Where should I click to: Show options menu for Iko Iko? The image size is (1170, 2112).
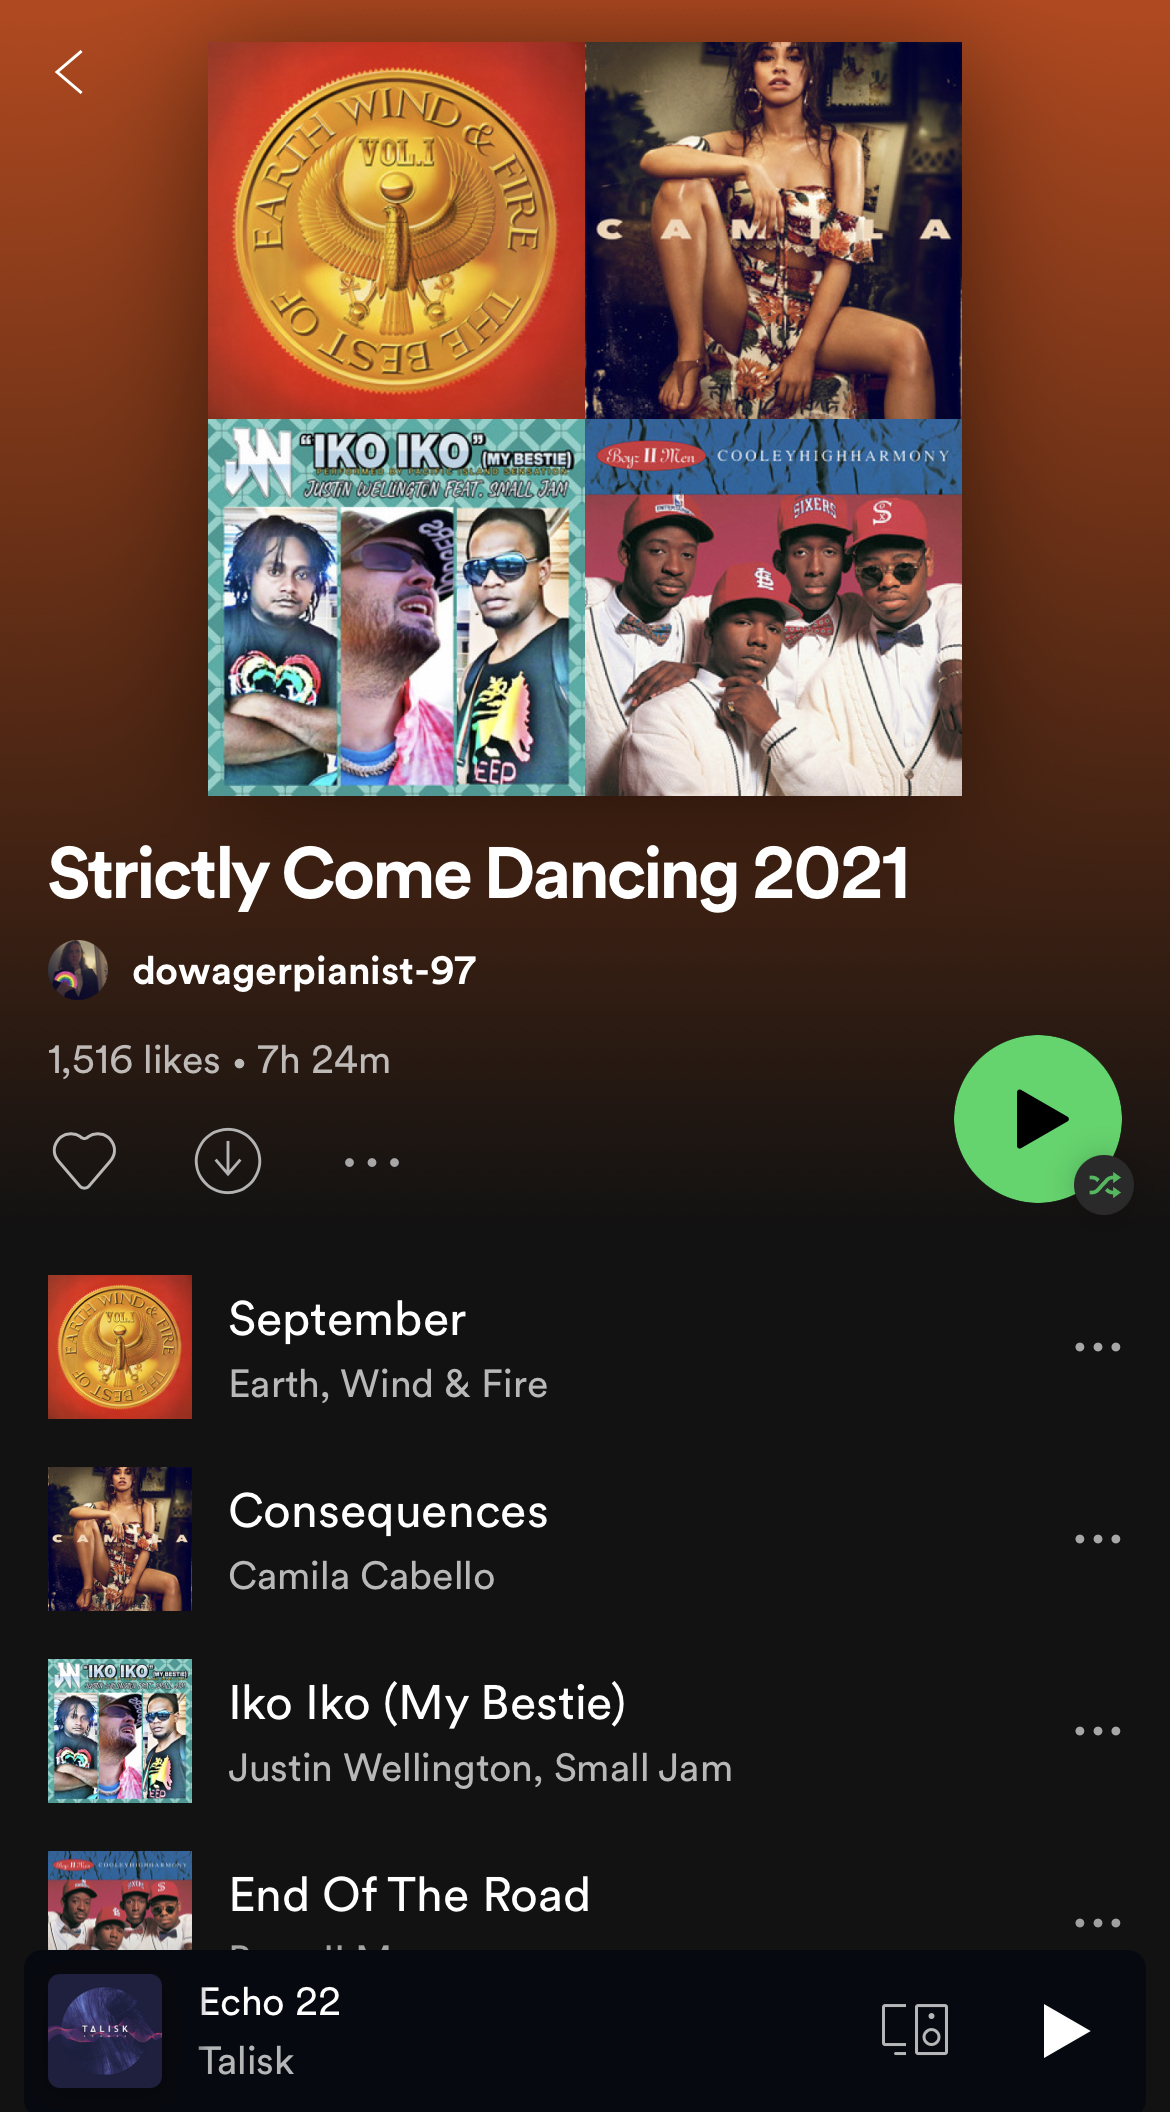[1097, 1731]
